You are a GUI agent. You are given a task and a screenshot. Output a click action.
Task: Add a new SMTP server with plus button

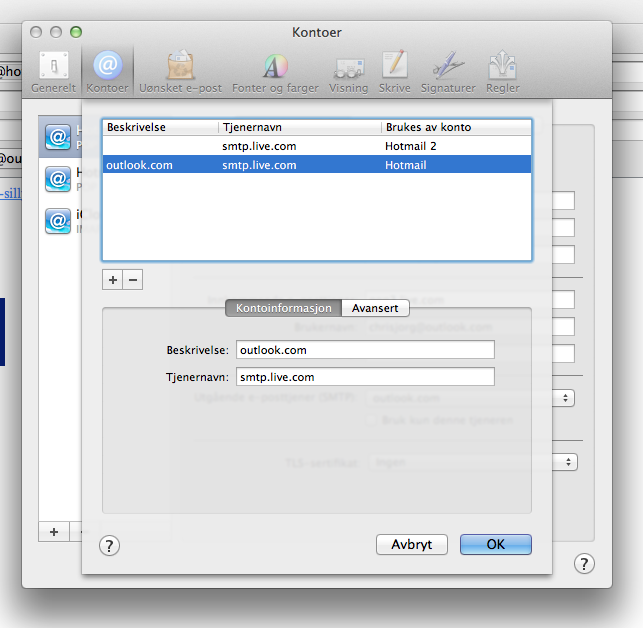113,280
